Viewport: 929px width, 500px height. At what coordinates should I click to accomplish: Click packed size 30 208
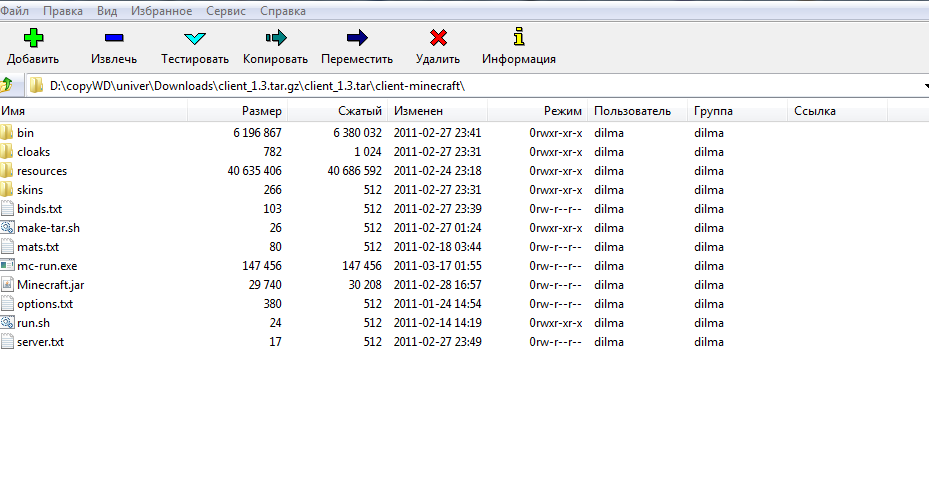[365, 284]
